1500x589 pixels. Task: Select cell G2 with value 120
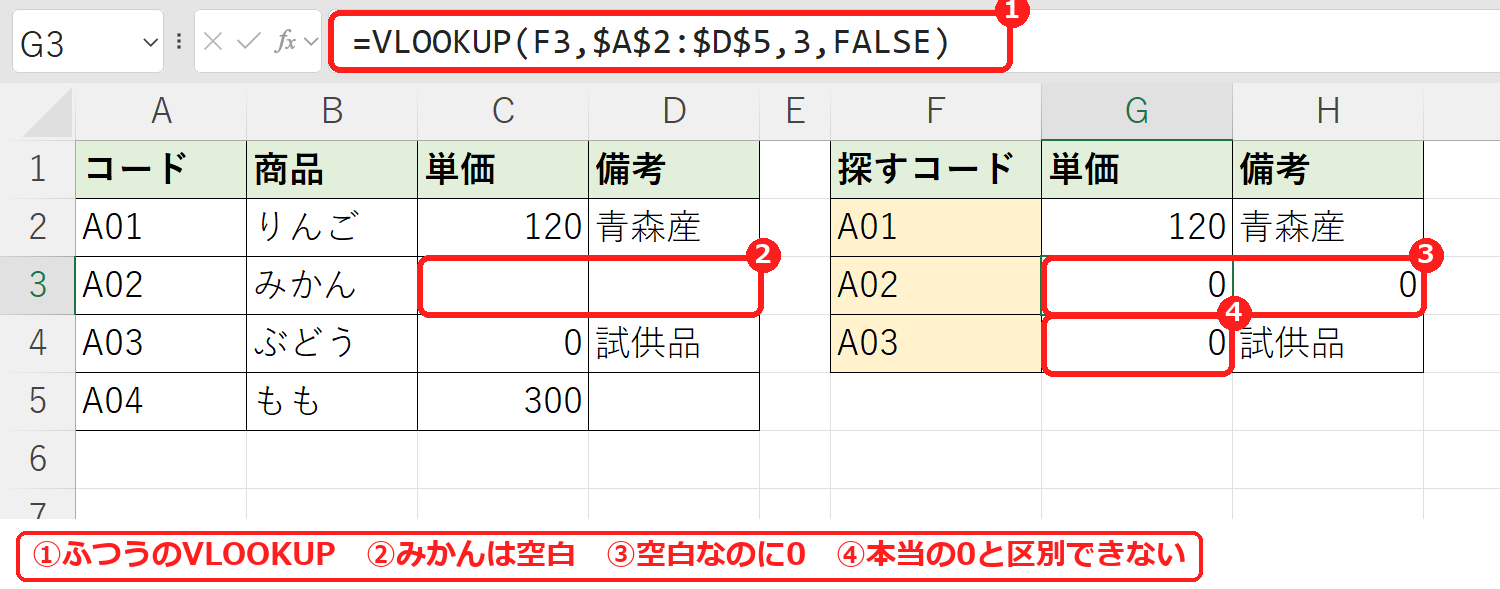(x=1137, y=227)
